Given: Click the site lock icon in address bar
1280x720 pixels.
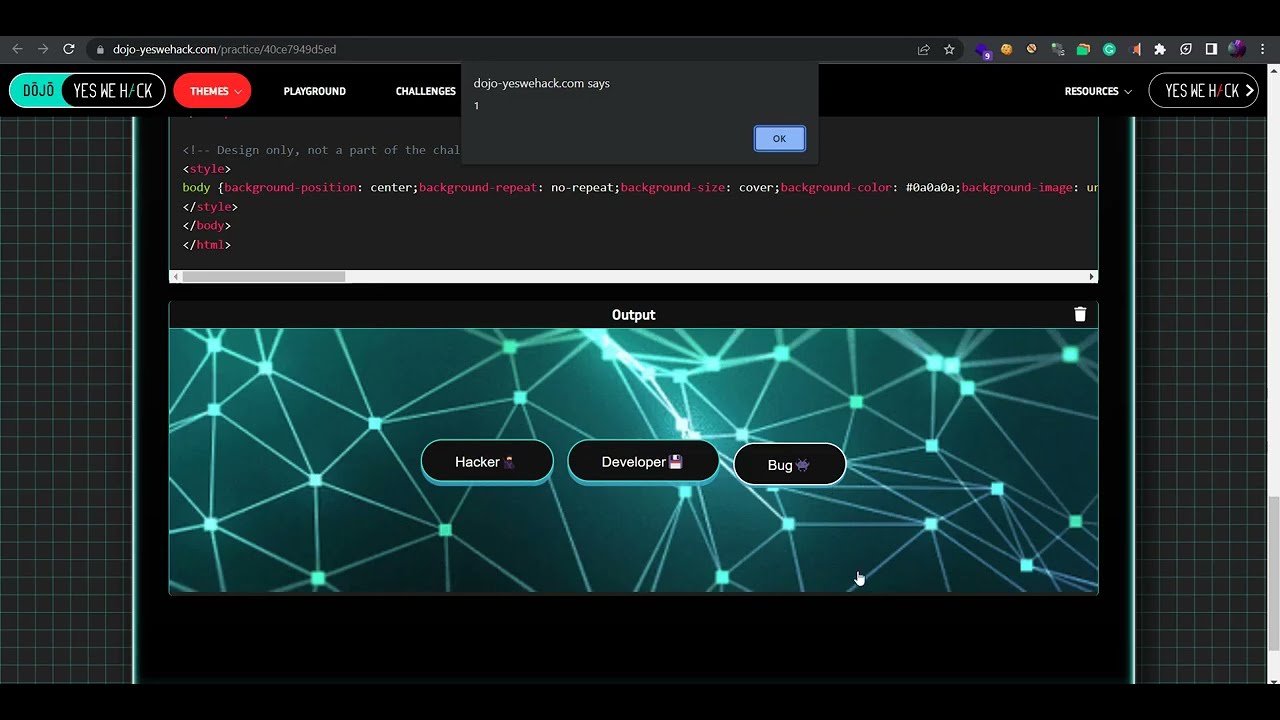Looking at the screenshot, I should point(100,49).
